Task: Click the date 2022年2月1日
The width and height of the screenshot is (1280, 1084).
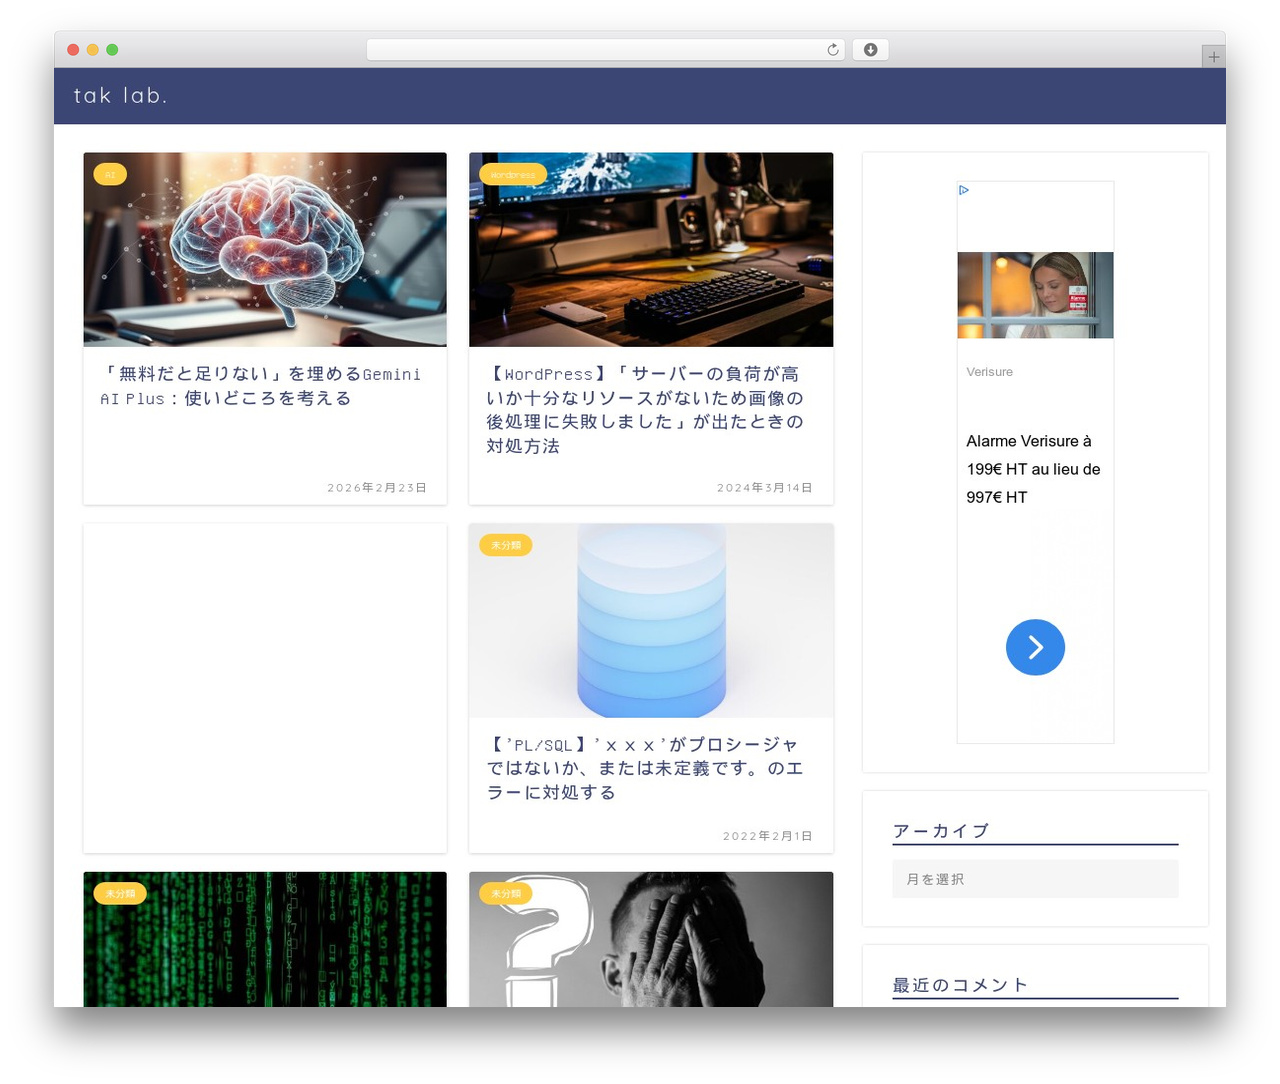Action: pyautogui.click(x=768, y=836)
